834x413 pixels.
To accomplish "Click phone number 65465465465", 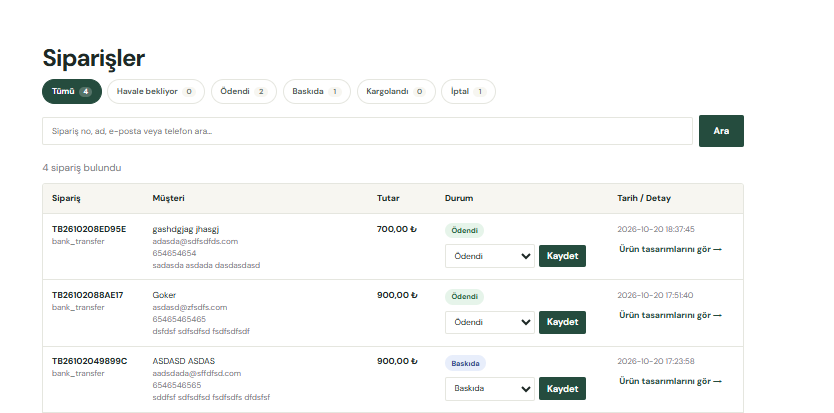I will click(179, 319).
